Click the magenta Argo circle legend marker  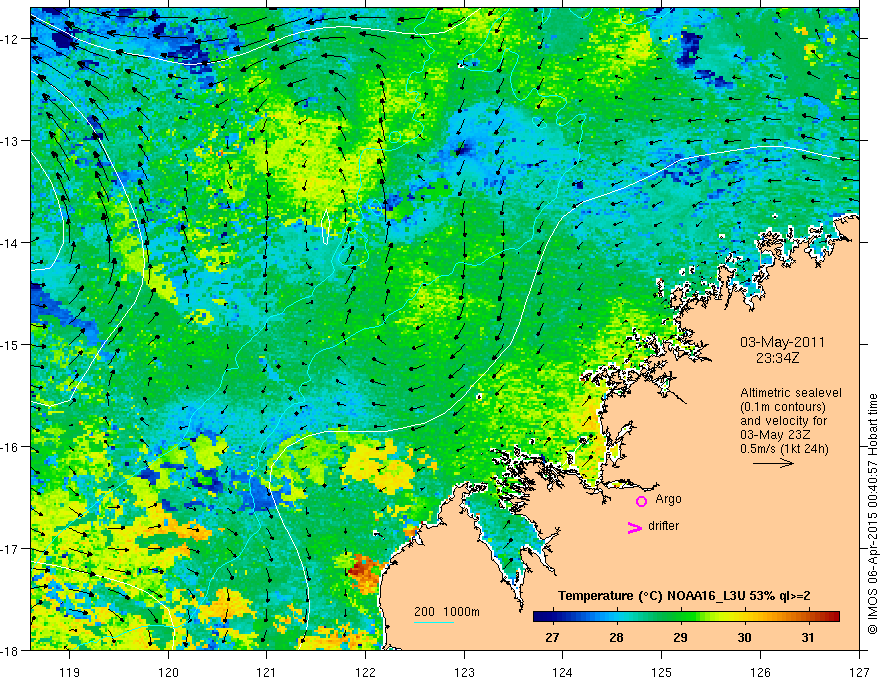(641, 501)
